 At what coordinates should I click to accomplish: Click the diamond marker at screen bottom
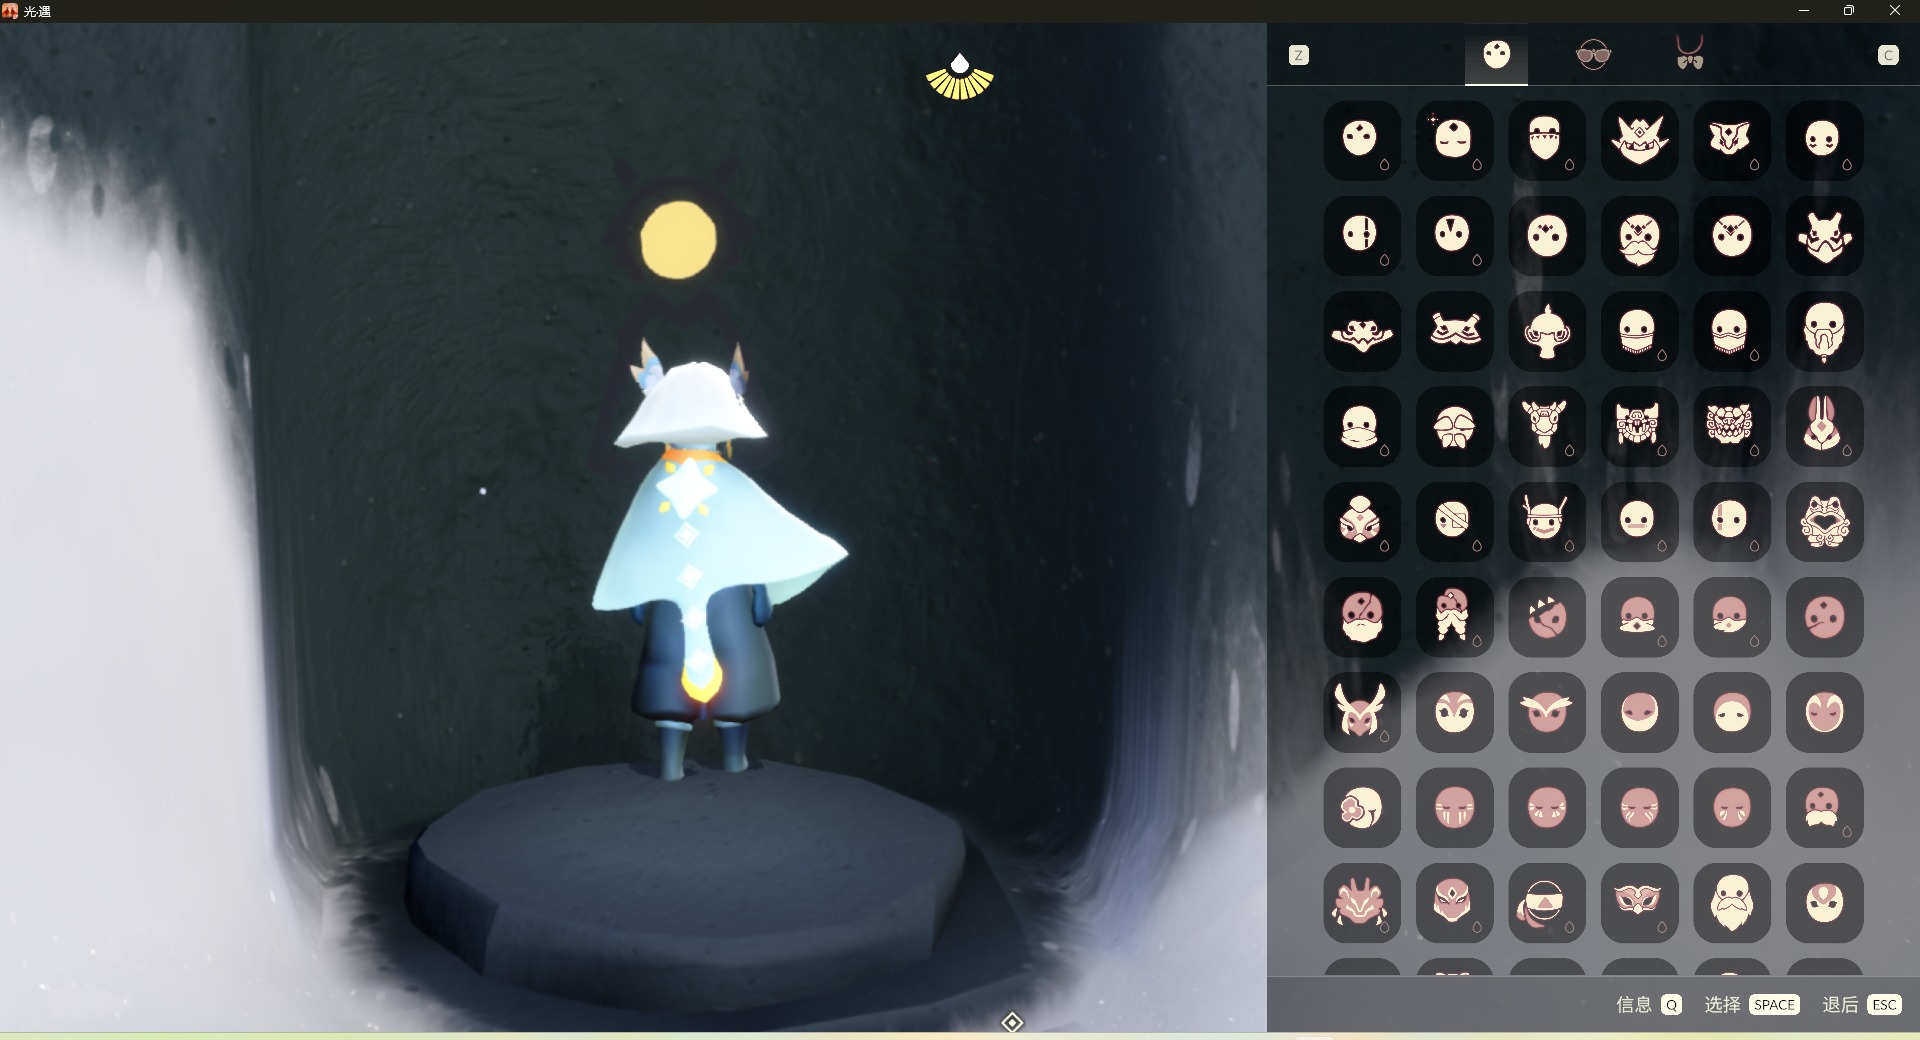pyautogui.click(x=1012, y=1022)
